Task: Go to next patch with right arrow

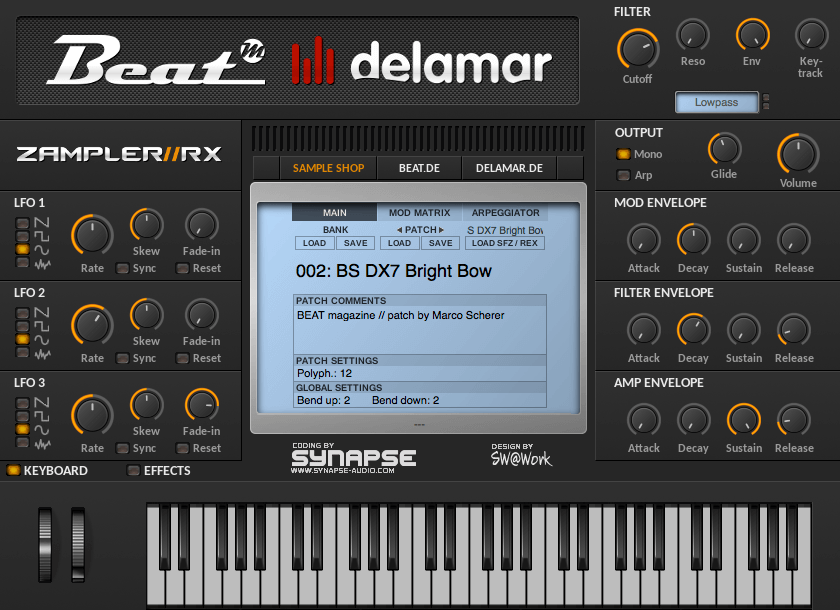Action: click(x=441, y=230)
